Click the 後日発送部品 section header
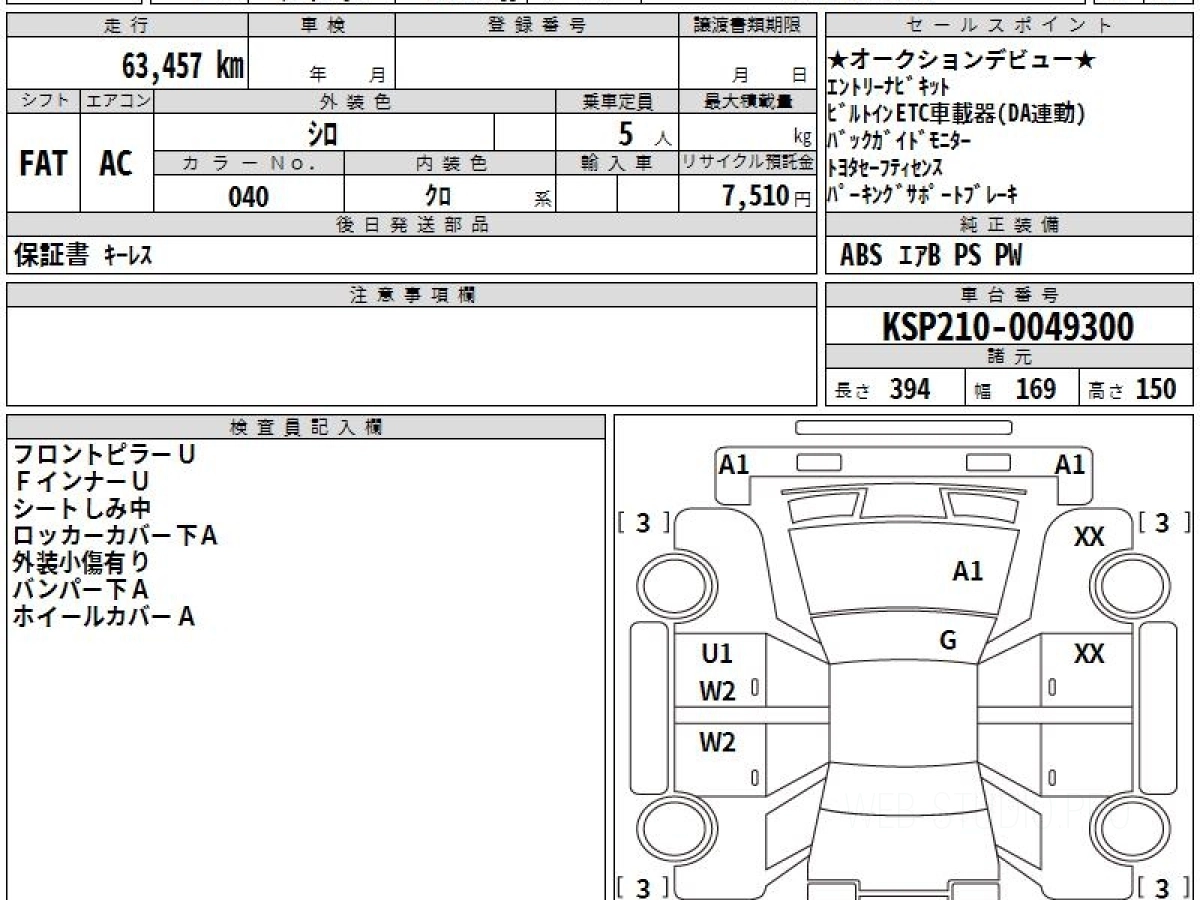This screenshot has height=900, width=1200. [412, 225]
